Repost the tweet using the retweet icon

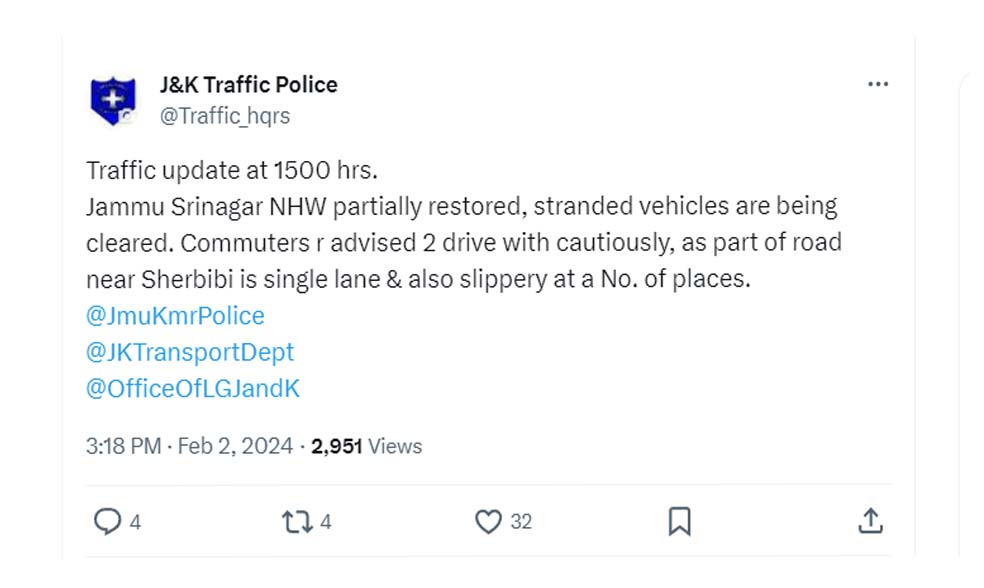click(298, 521)
